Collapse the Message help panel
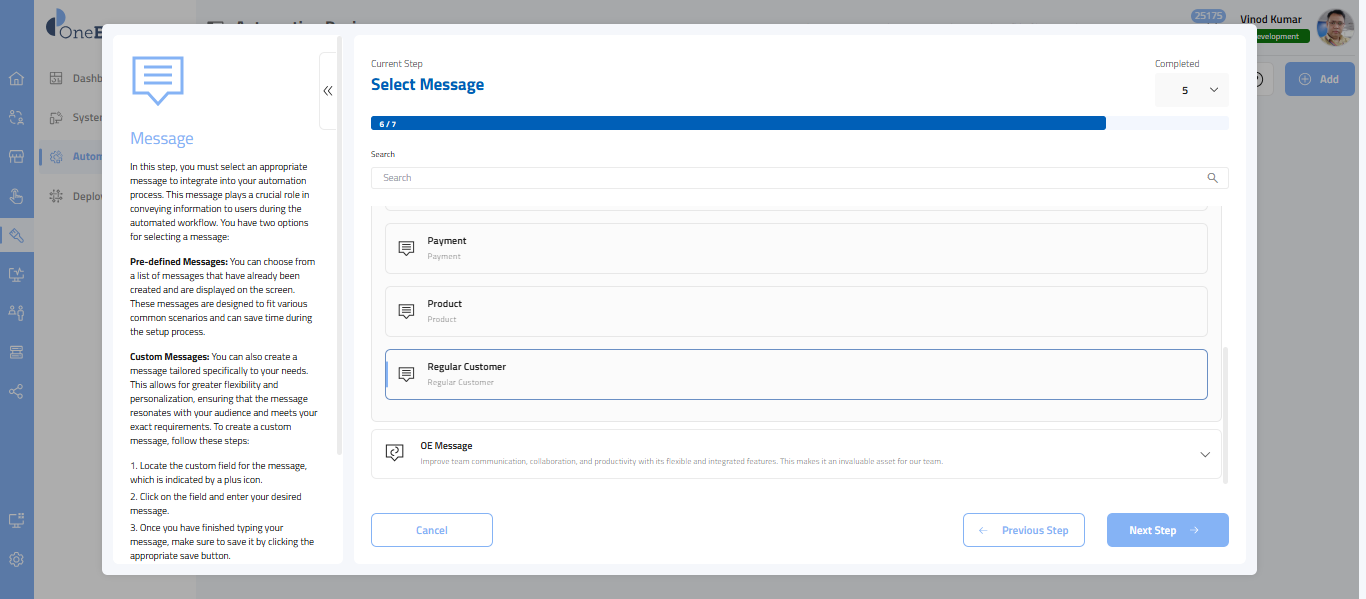This screenshot has height=599, width=1366. pyautogui.click(x=328, y=91)
